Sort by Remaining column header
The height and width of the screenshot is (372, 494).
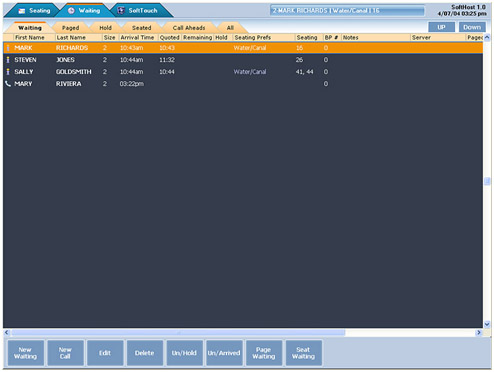pos(197,38)
